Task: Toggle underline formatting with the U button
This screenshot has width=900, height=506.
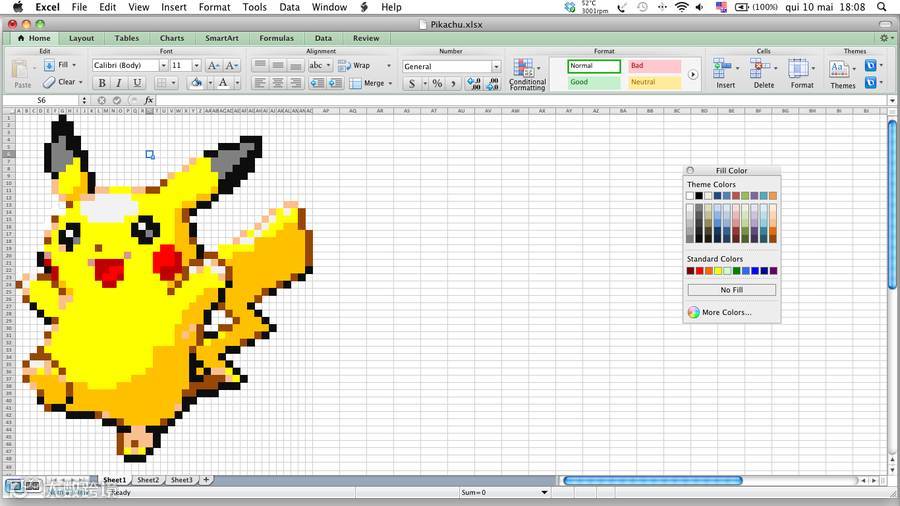Action: click(137, 83)
